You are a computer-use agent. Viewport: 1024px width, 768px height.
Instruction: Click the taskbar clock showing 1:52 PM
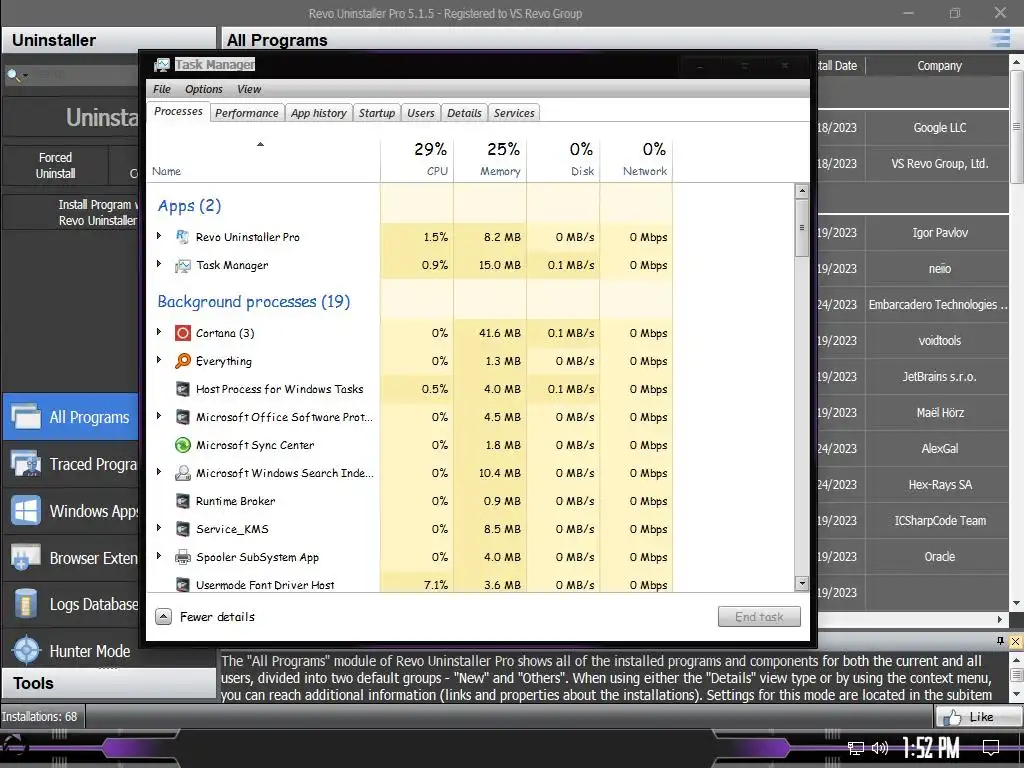[931, 748]
